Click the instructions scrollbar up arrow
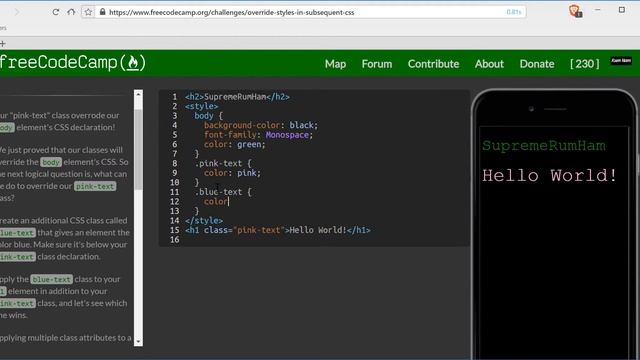Image resolution: width=640 pixels, height=360 pixels. pyautogui.click(x=138, y=95)
